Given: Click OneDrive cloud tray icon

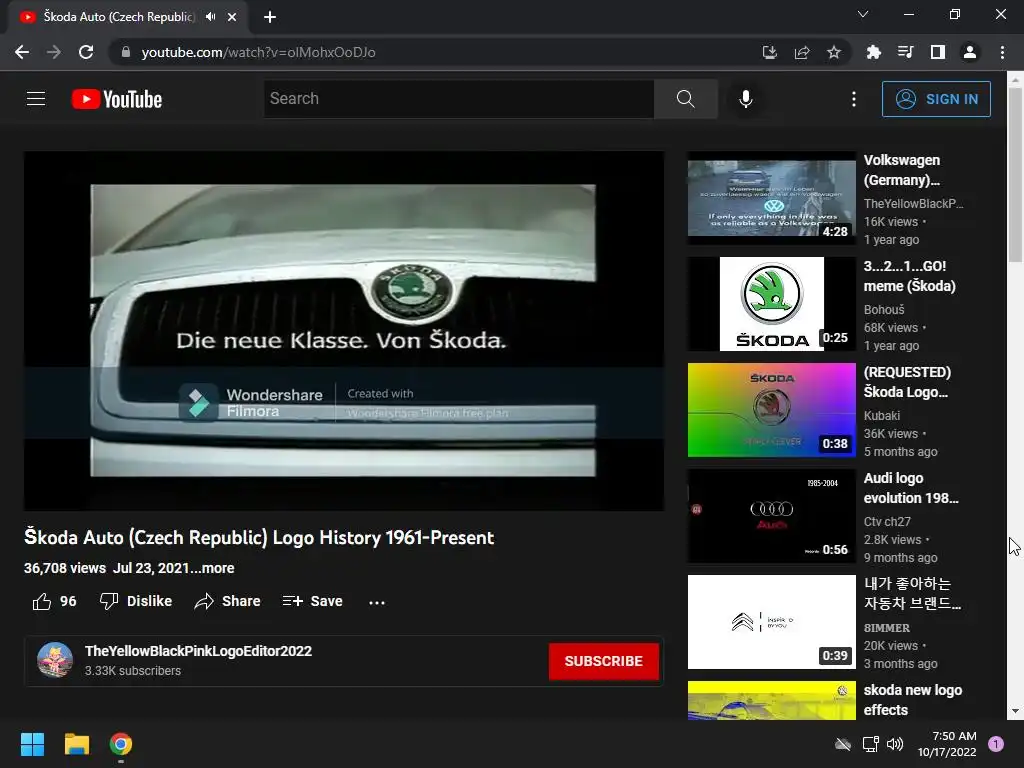Looking at the screenshot, I should tap(843, 744).
